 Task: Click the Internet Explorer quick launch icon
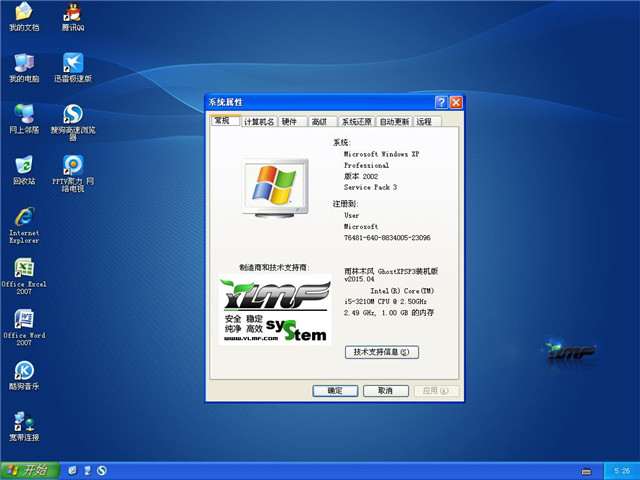point(73,471)
